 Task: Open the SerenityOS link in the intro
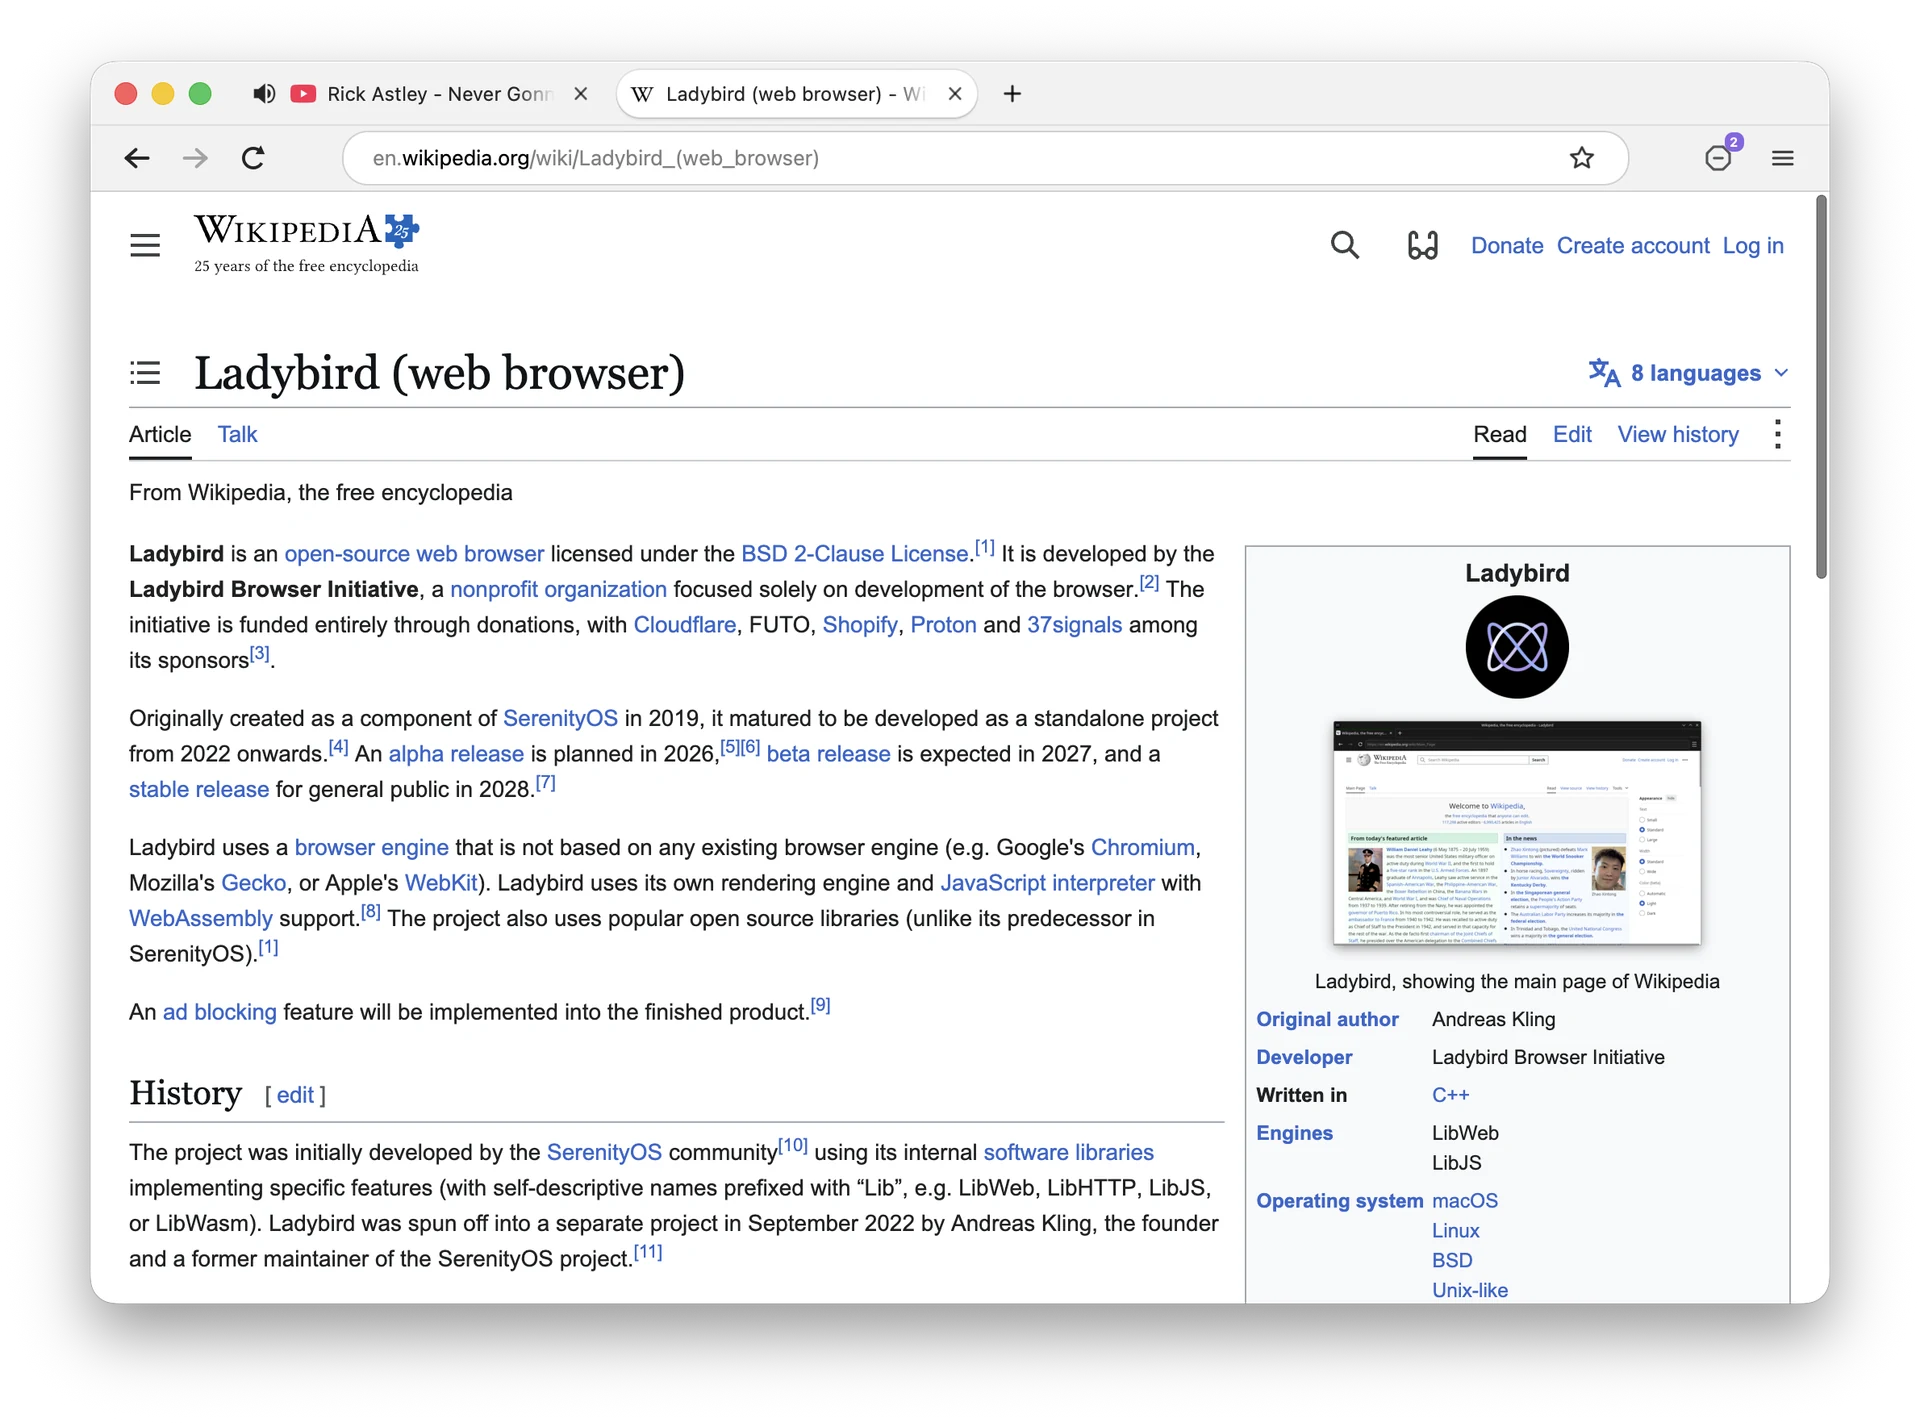click(560, 718)
